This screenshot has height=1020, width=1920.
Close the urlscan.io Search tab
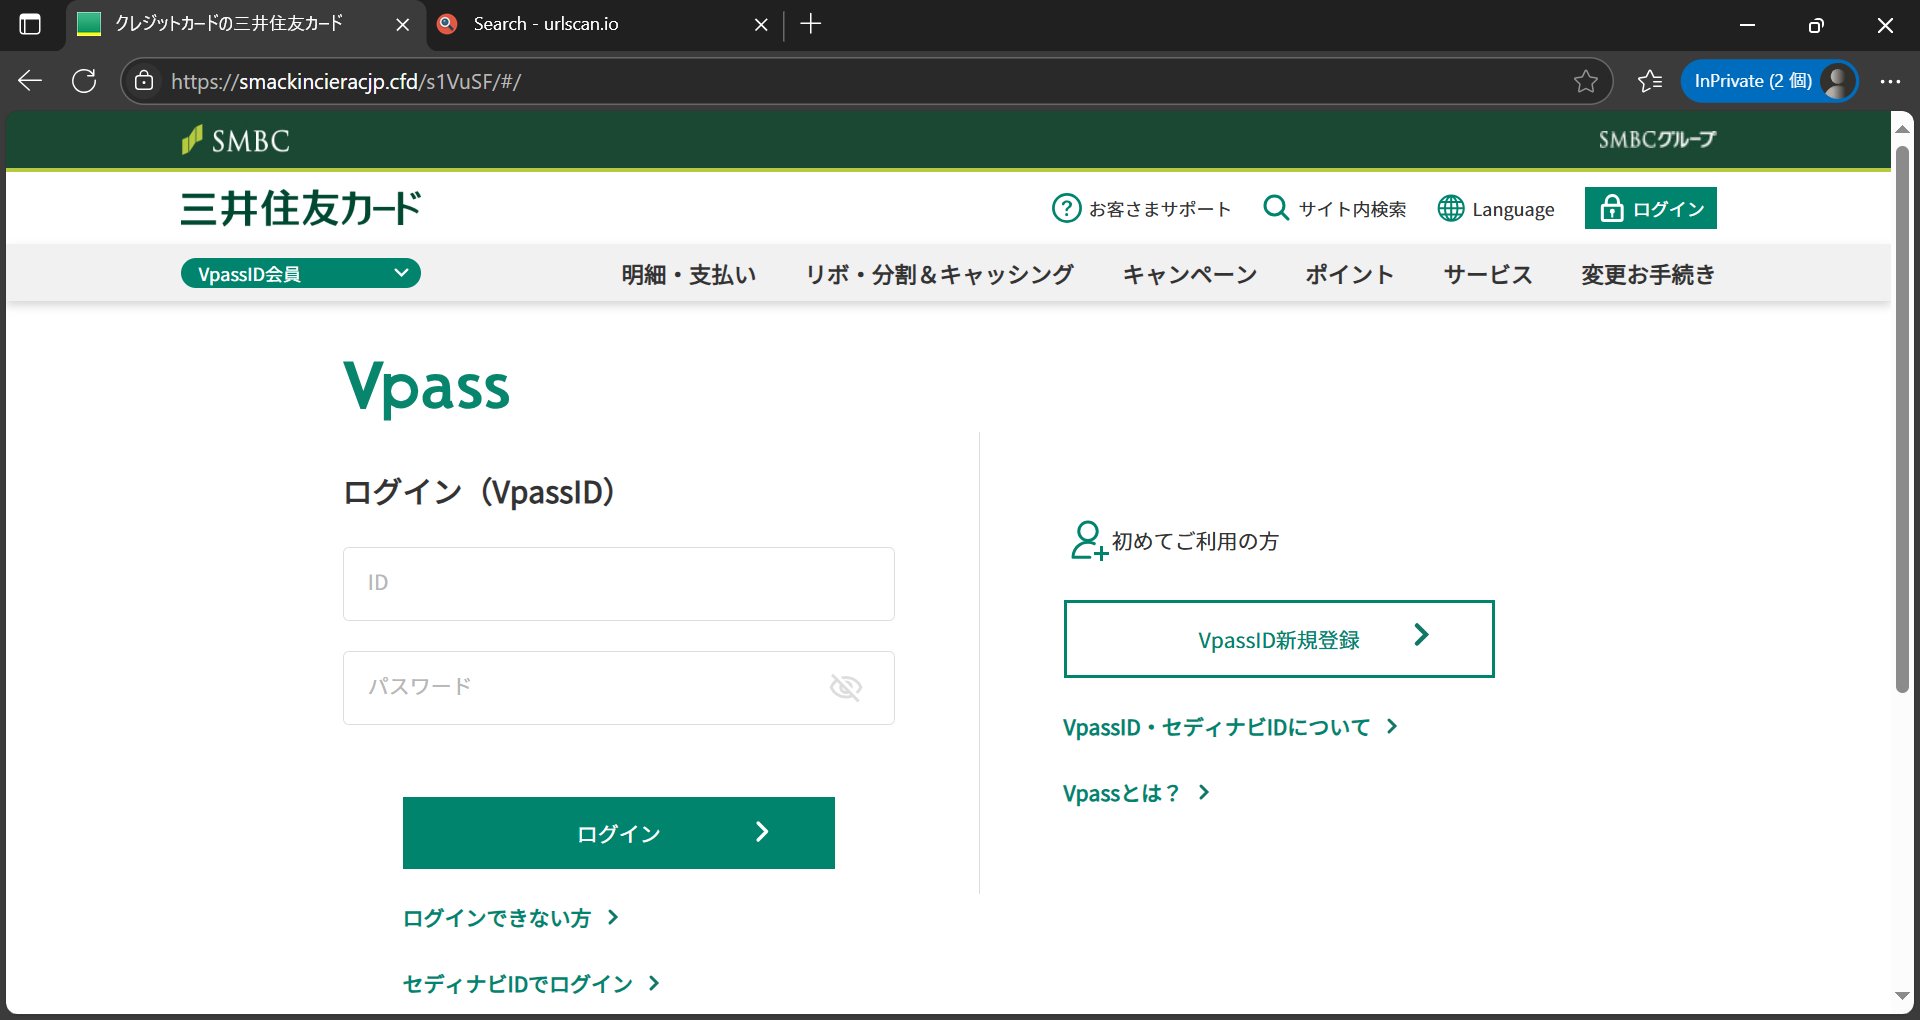pyautogui.click(x=761, y=24)
